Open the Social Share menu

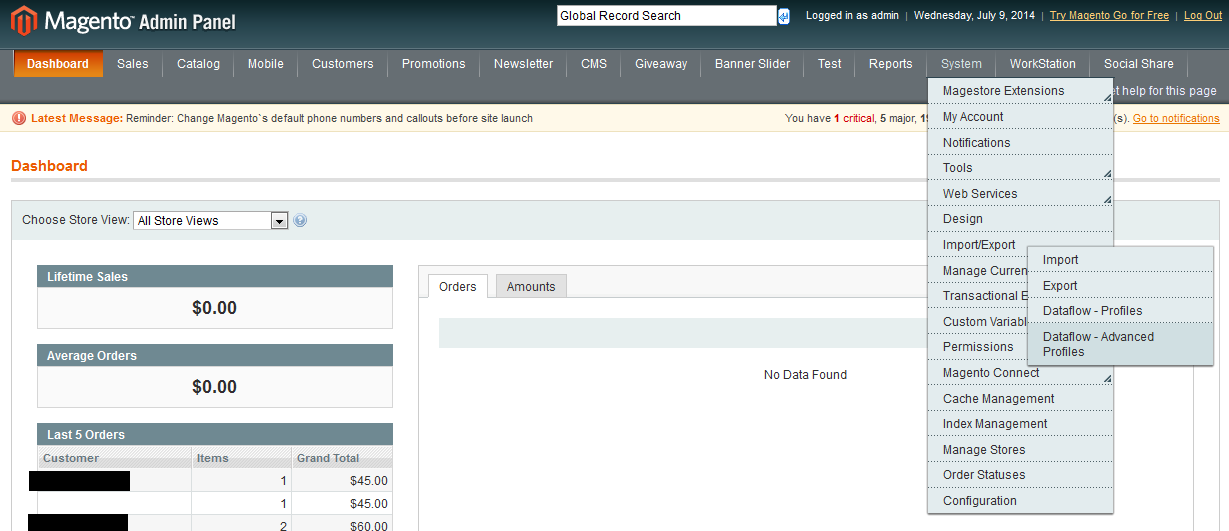point(1139,64)
